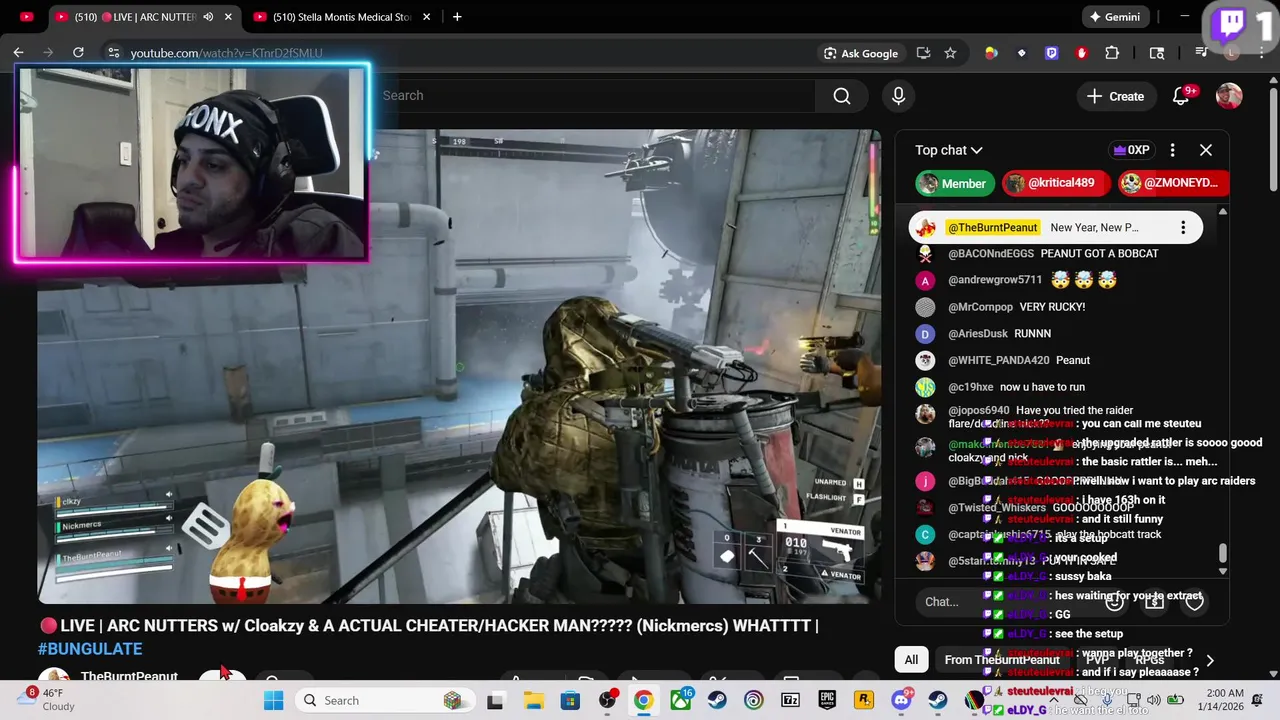Send a heart reaction in chat

[1194, 600]
